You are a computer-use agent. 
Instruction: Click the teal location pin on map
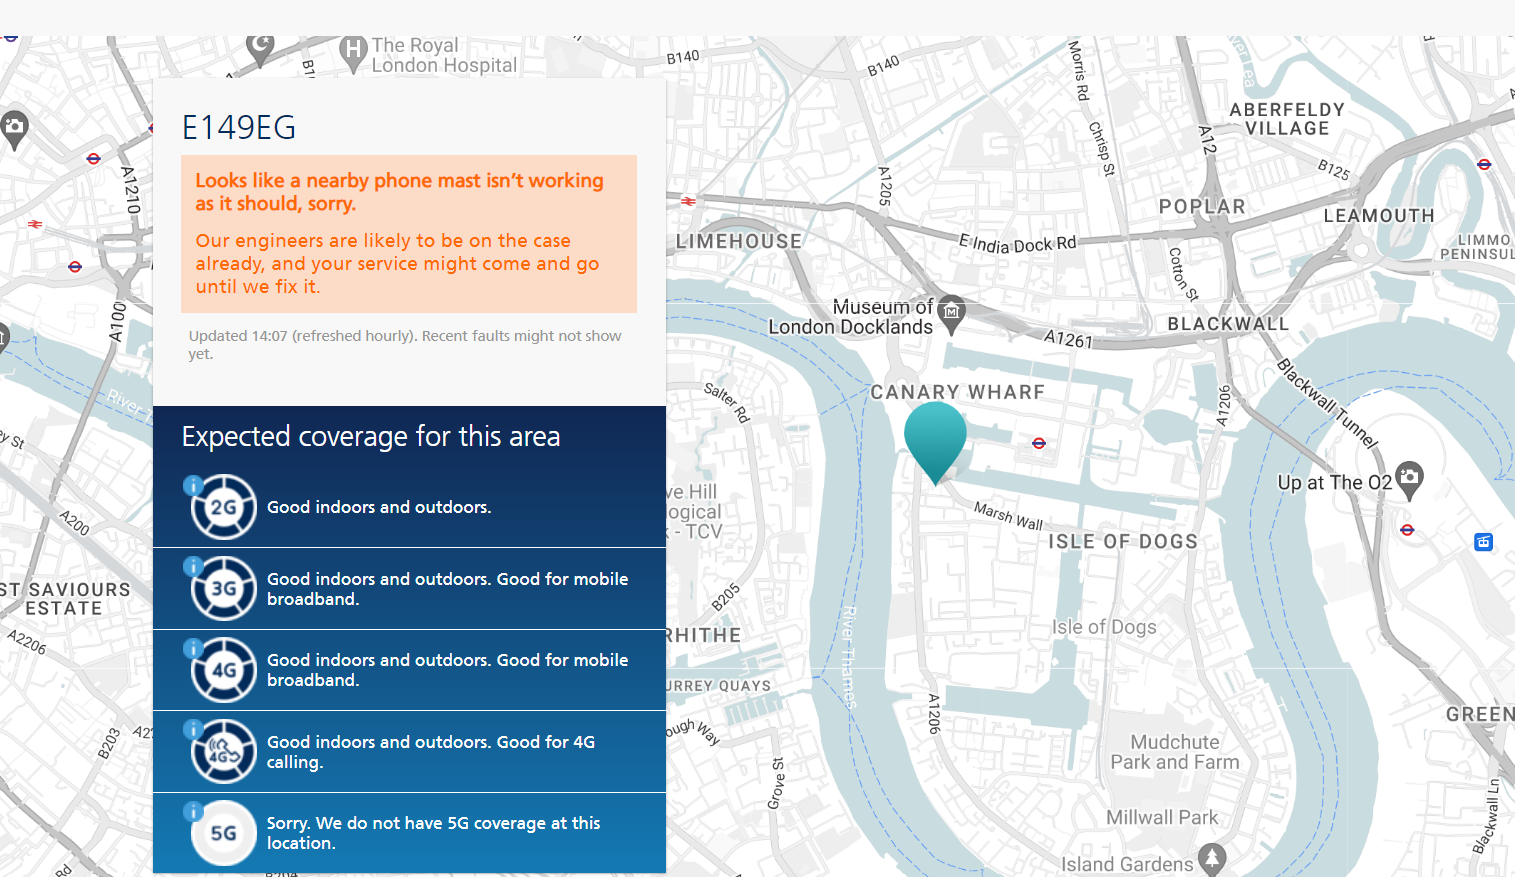(x=935, y=439)
